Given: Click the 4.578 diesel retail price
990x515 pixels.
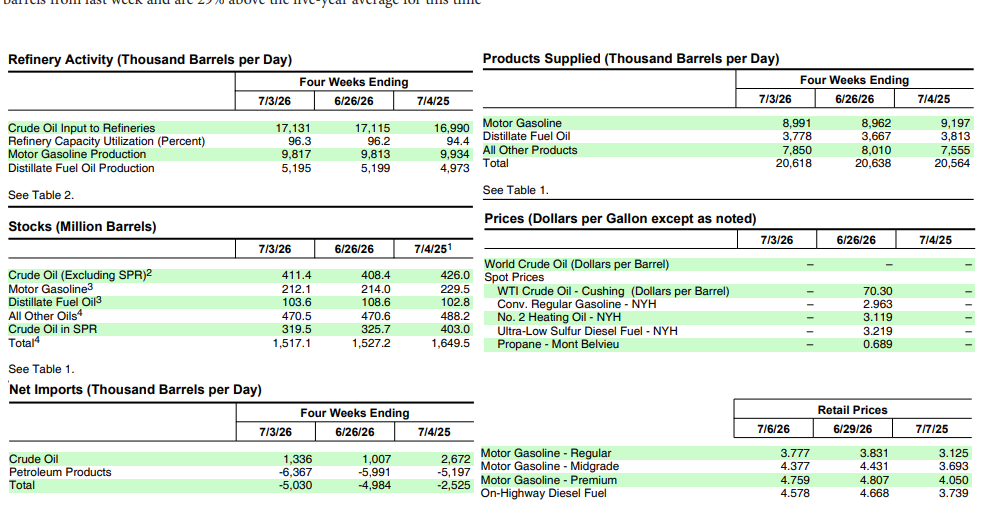Looking at the screenshot, I should click(795, 494).
